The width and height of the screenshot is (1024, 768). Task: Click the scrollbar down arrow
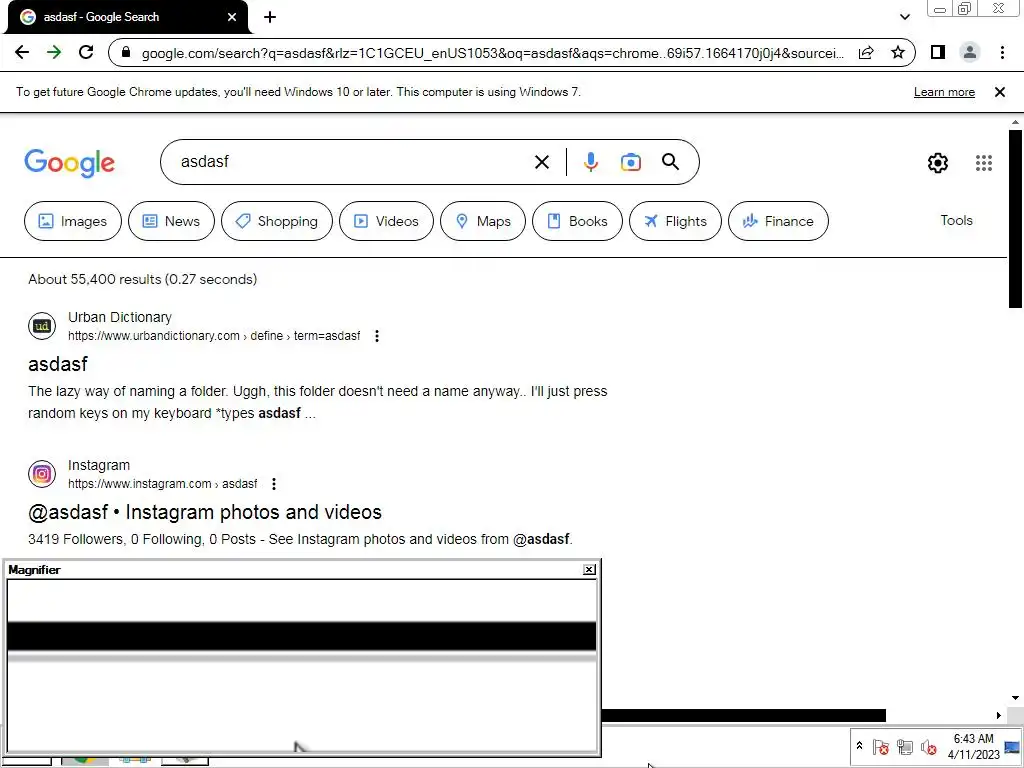pyautogui.click(x=1015, y=698)
